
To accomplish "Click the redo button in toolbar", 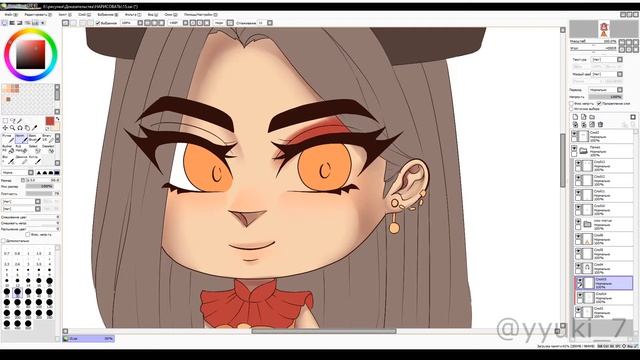I will [73, 23].
